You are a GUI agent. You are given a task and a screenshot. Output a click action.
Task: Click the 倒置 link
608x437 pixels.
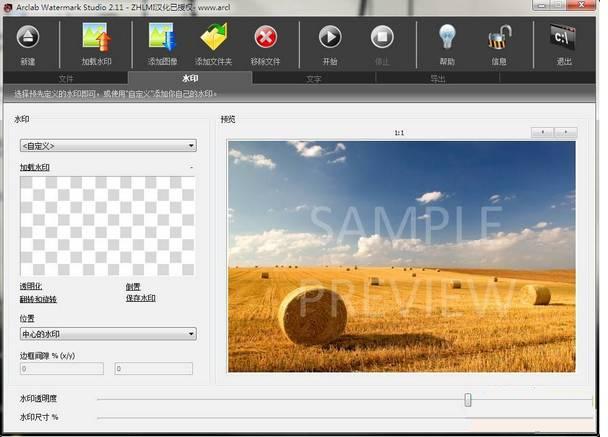coord(133,287)
